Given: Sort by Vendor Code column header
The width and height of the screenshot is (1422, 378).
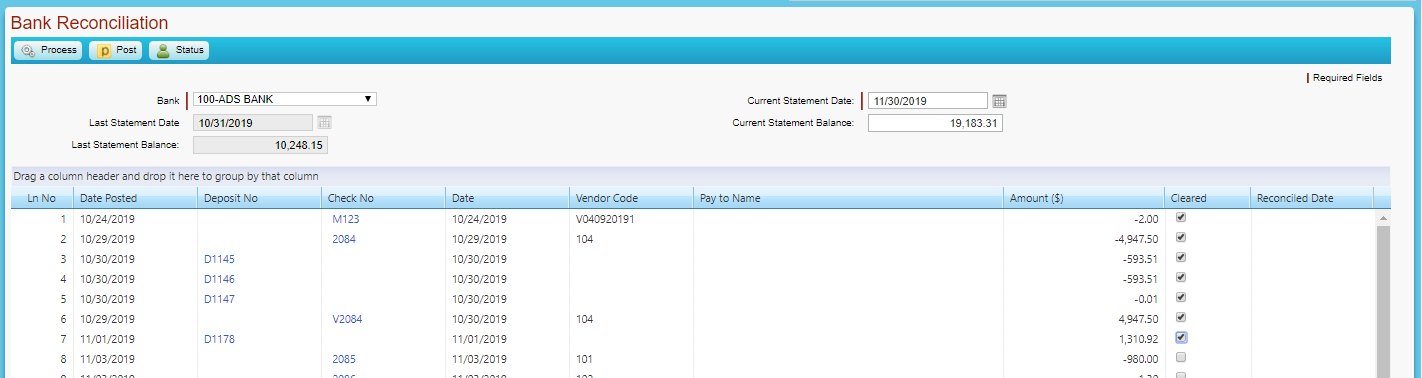Looking at the screenshot, I should 631,198.
